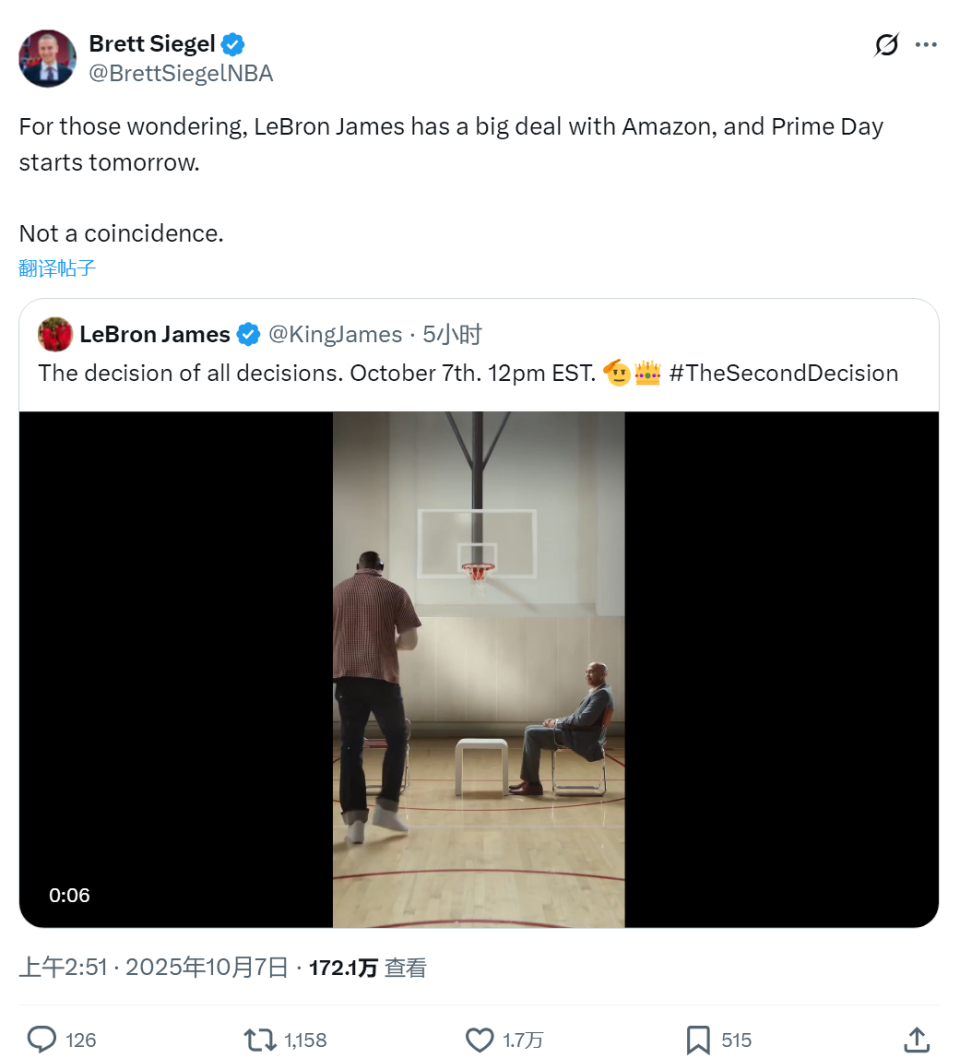Viewport: 960px width, 1058px height.
Task: Click the 172.1万 views count
Action: tap(343, 967)
